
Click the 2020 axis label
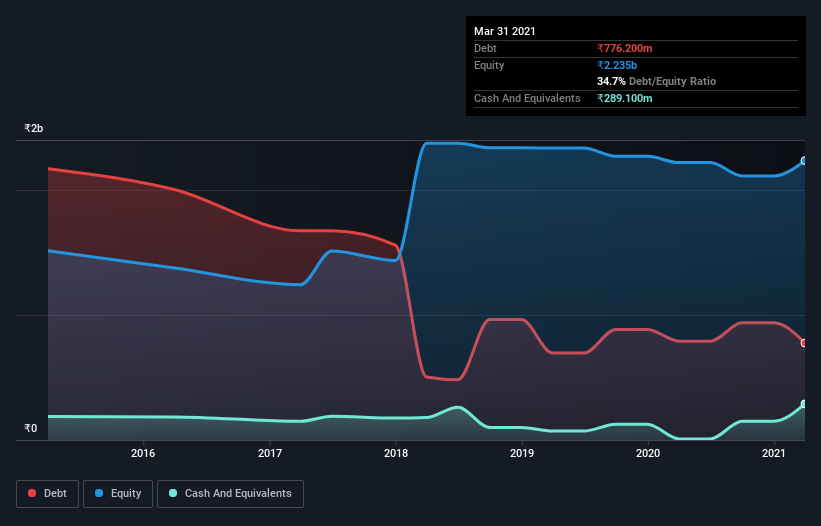pyautogui.click(x=648, y=453)
